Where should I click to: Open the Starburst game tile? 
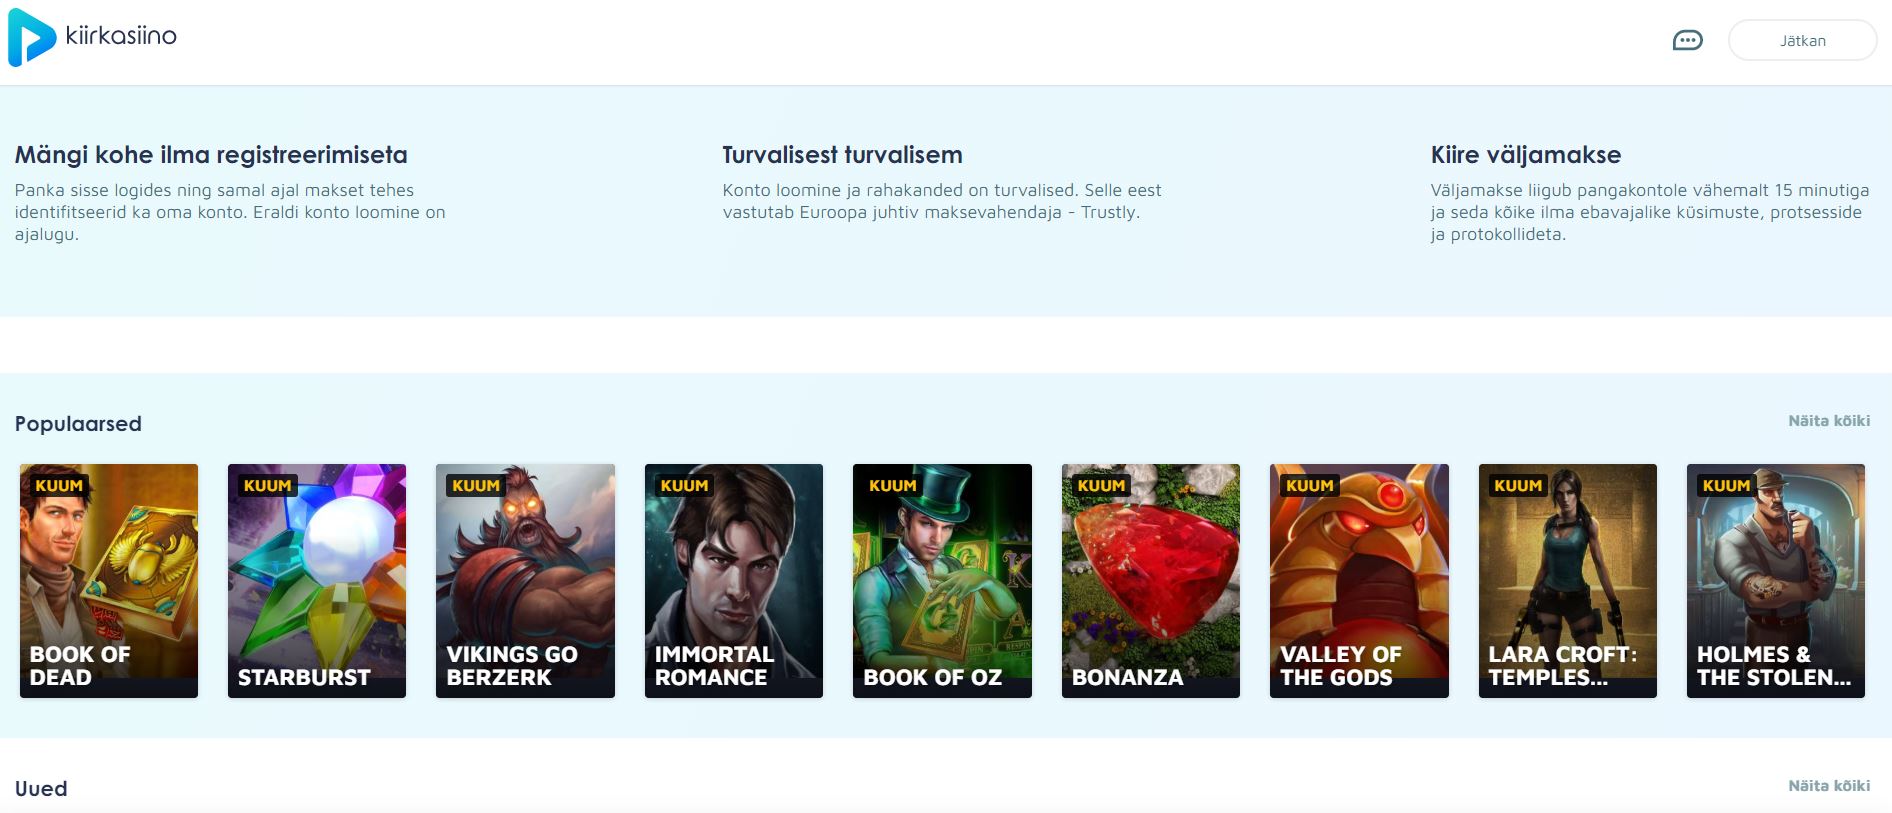317,581
